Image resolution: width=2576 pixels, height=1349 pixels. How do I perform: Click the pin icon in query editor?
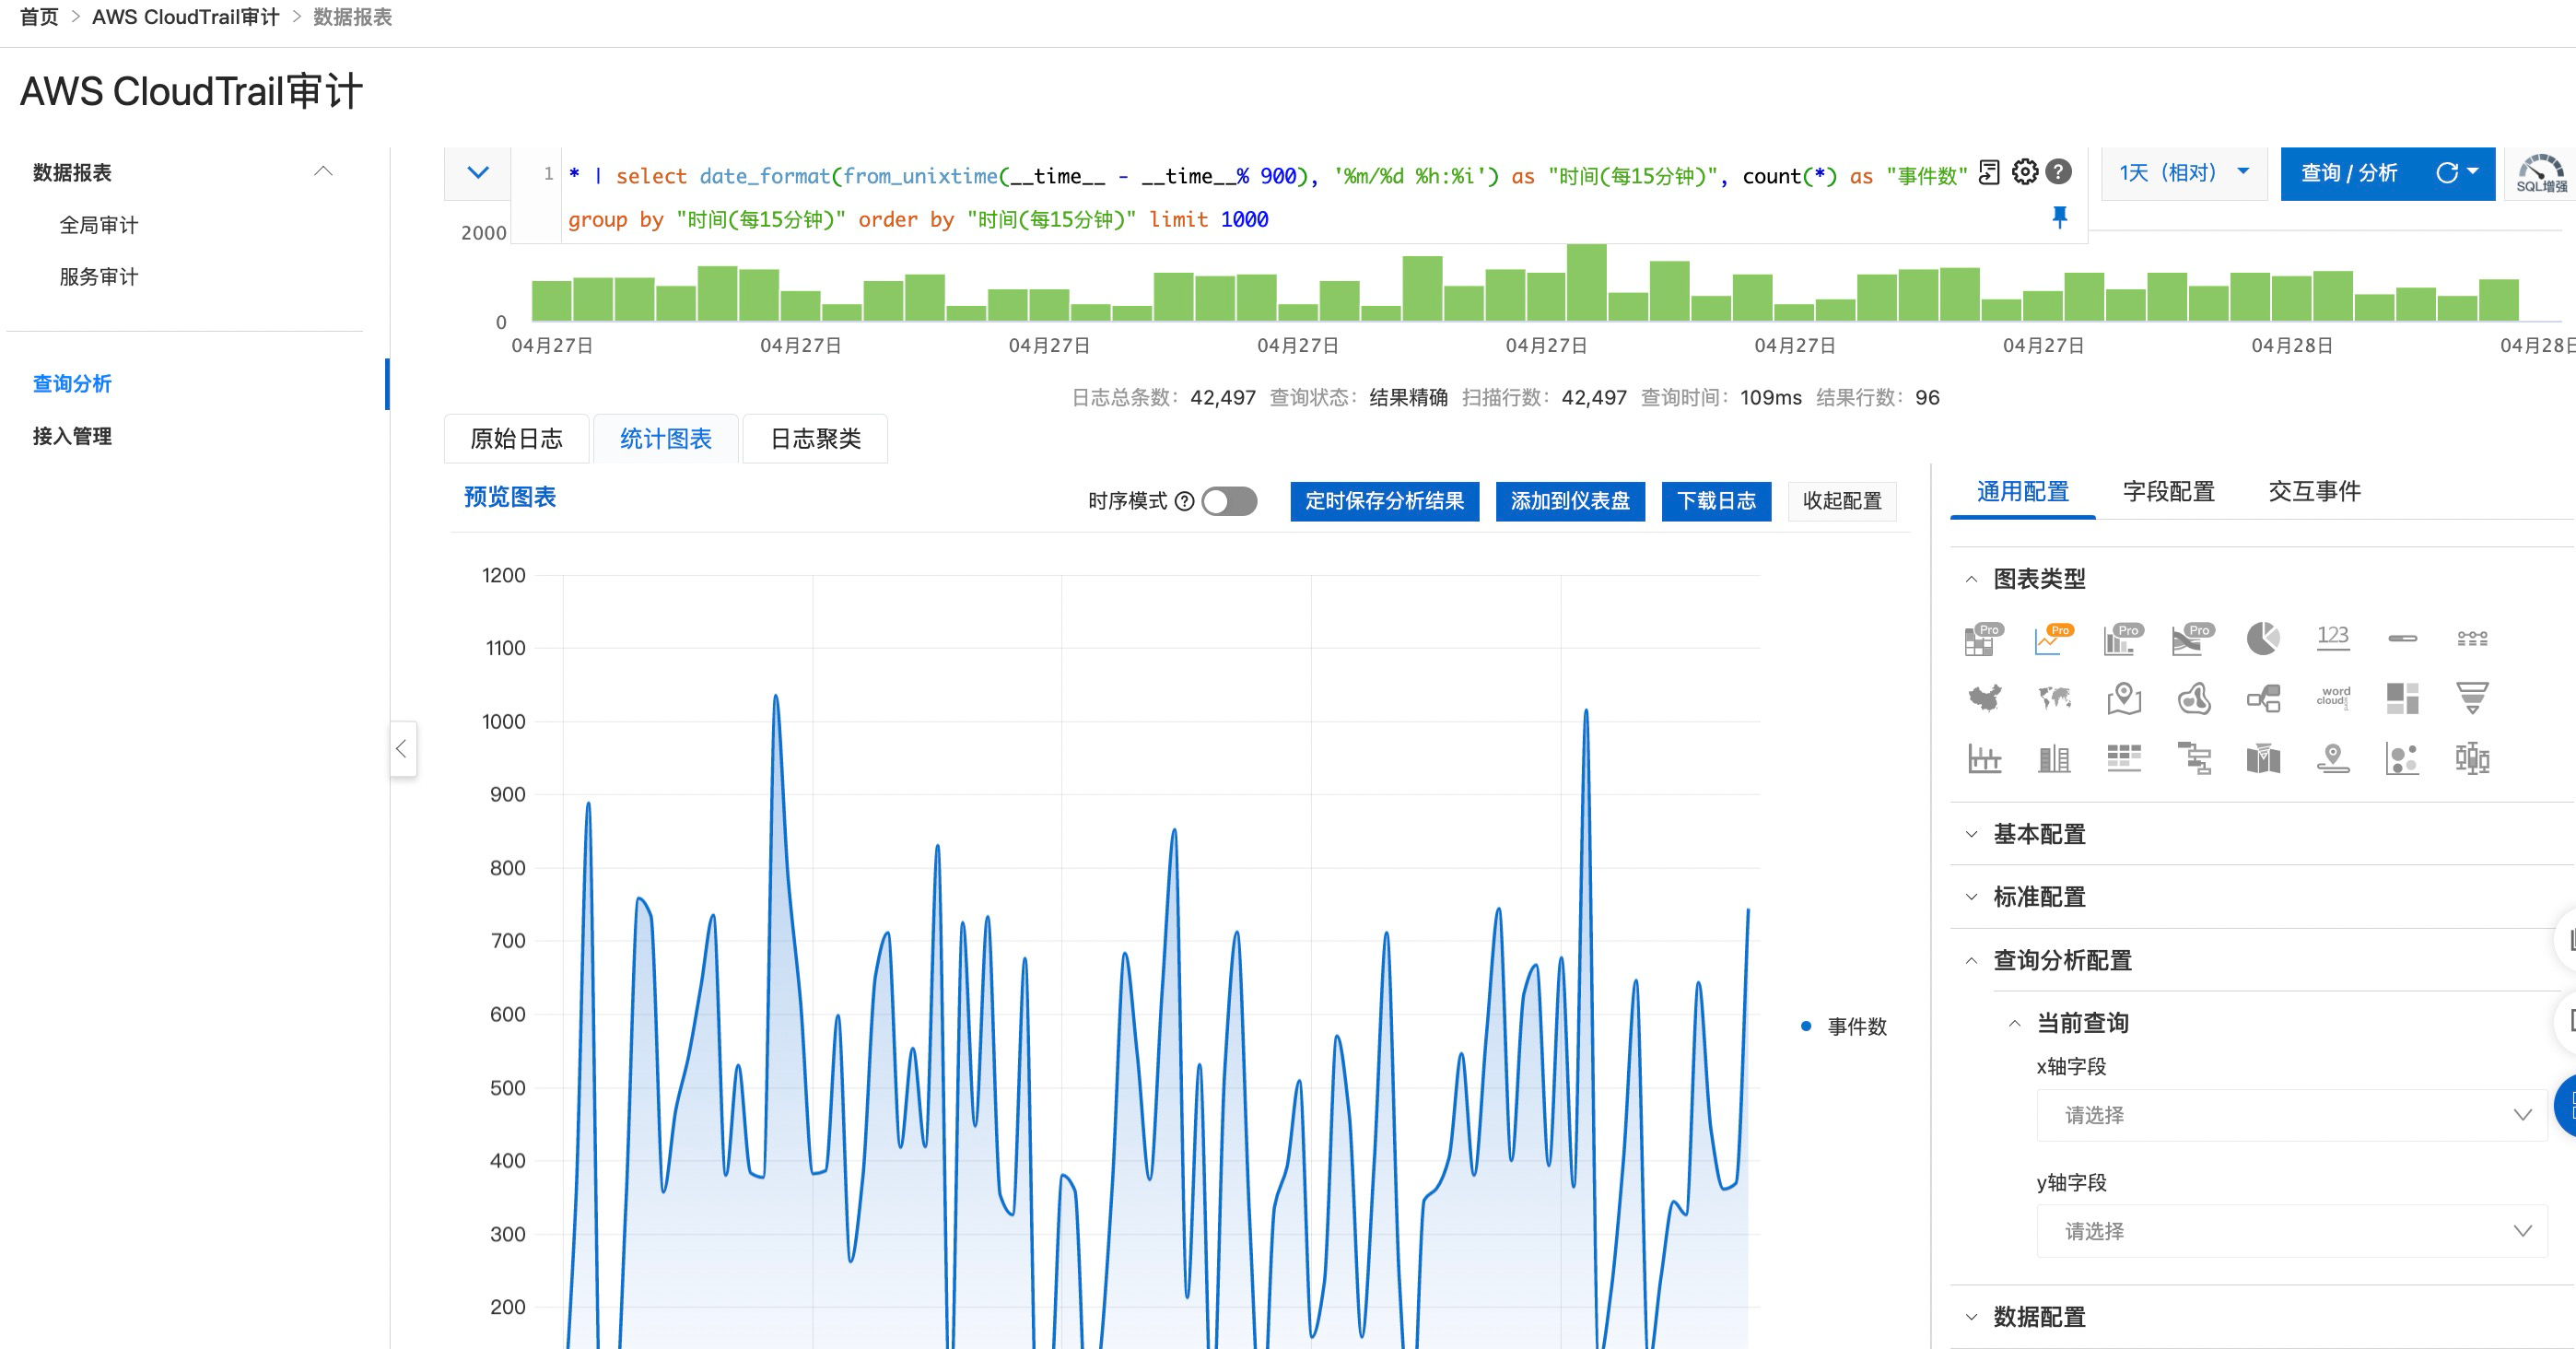(2059, 217)
